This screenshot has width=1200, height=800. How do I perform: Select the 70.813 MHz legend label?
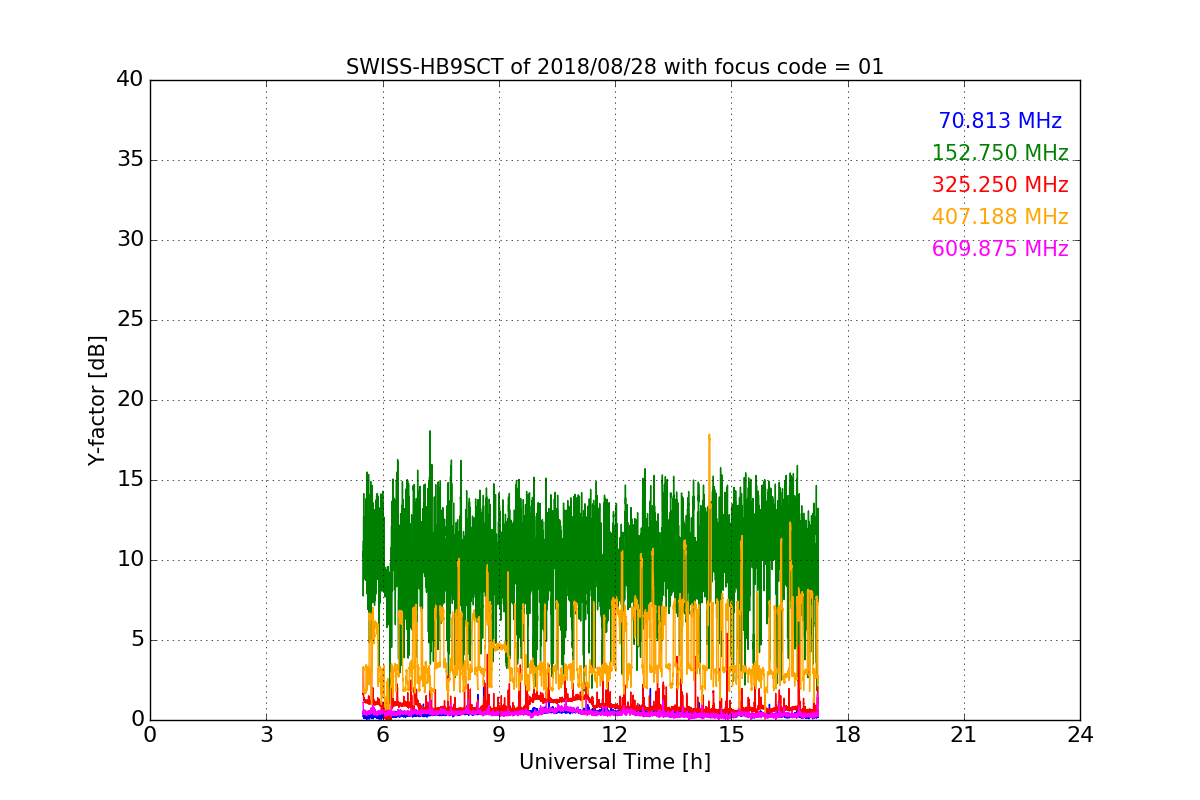pyautogui.click(x=1000, y=121)
